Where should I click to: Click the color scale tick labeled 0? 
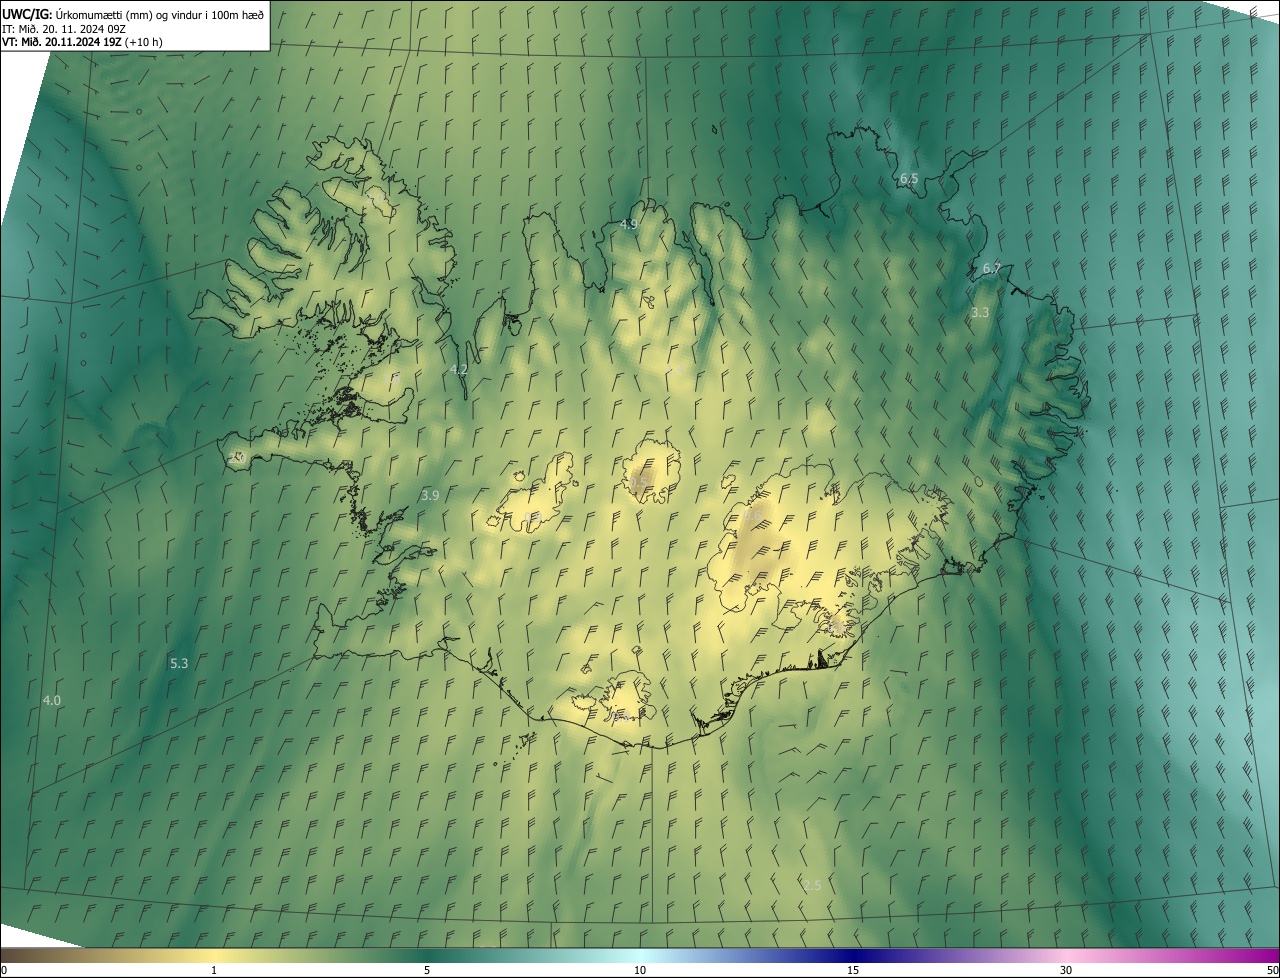(4, 970)
